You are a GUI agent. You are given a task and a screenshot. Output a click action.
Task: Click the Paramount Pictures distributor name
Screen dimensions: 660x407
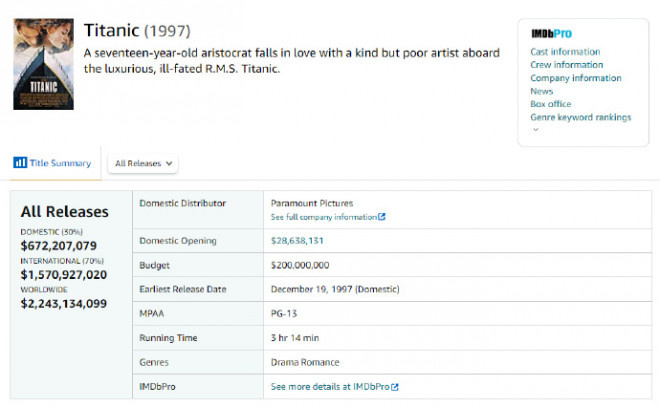(x=311, y=203)
